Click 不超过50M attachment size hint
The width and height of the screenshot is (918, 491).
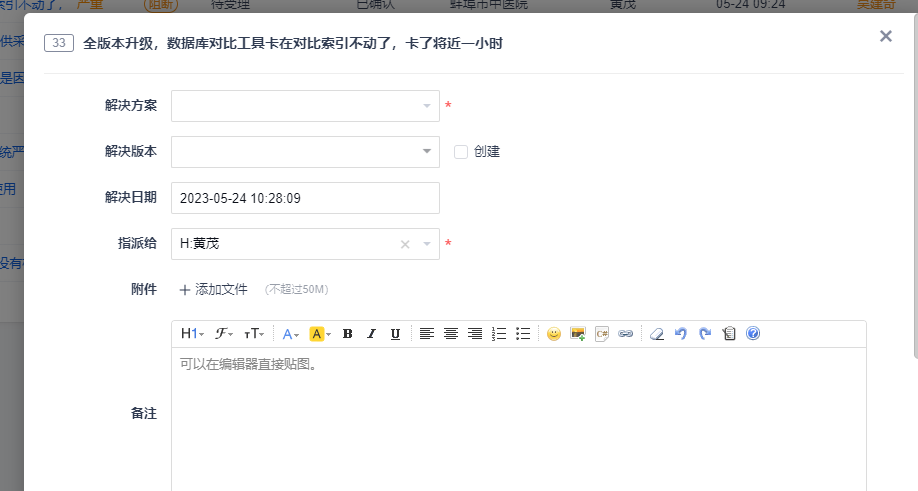(x=296, y=290)
